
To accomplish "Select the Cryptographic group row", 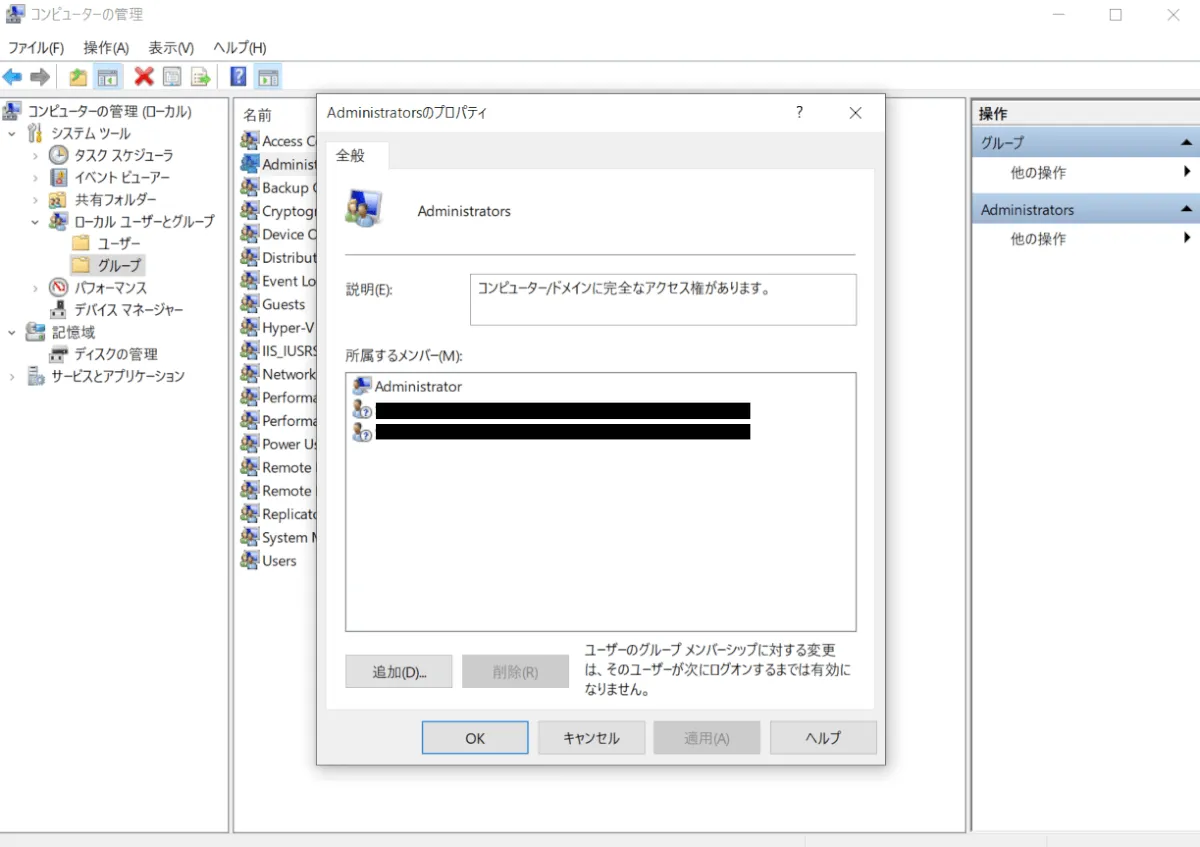I will pos(278,211).
